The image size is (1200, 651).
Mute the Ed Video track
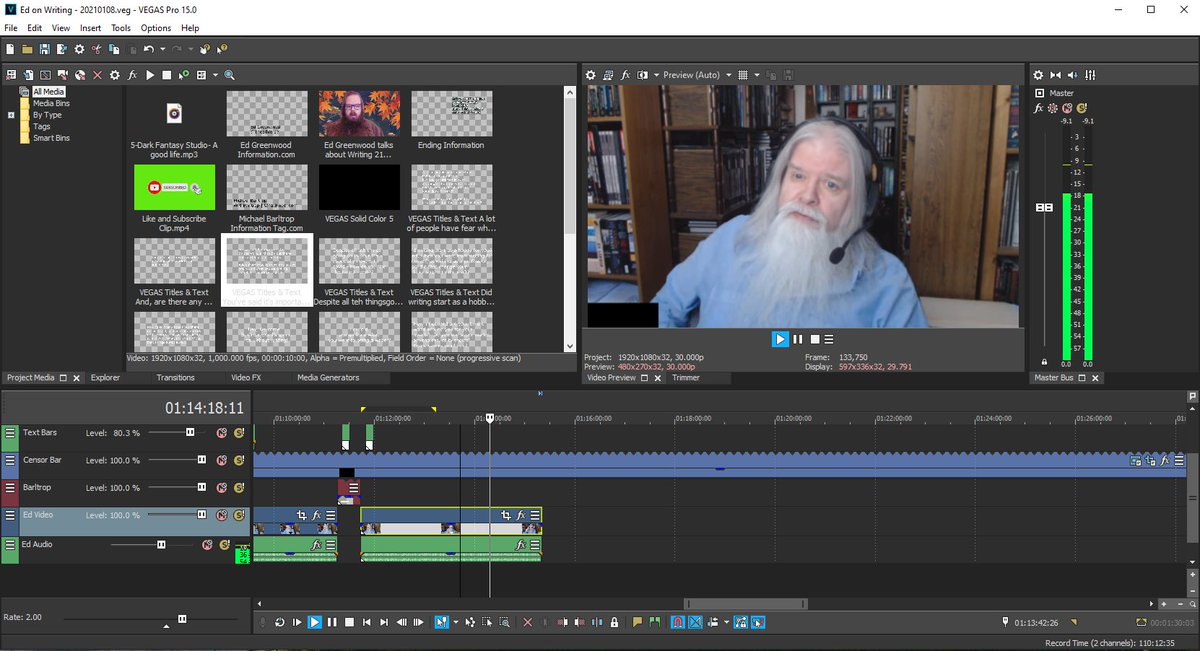point(223,515)
